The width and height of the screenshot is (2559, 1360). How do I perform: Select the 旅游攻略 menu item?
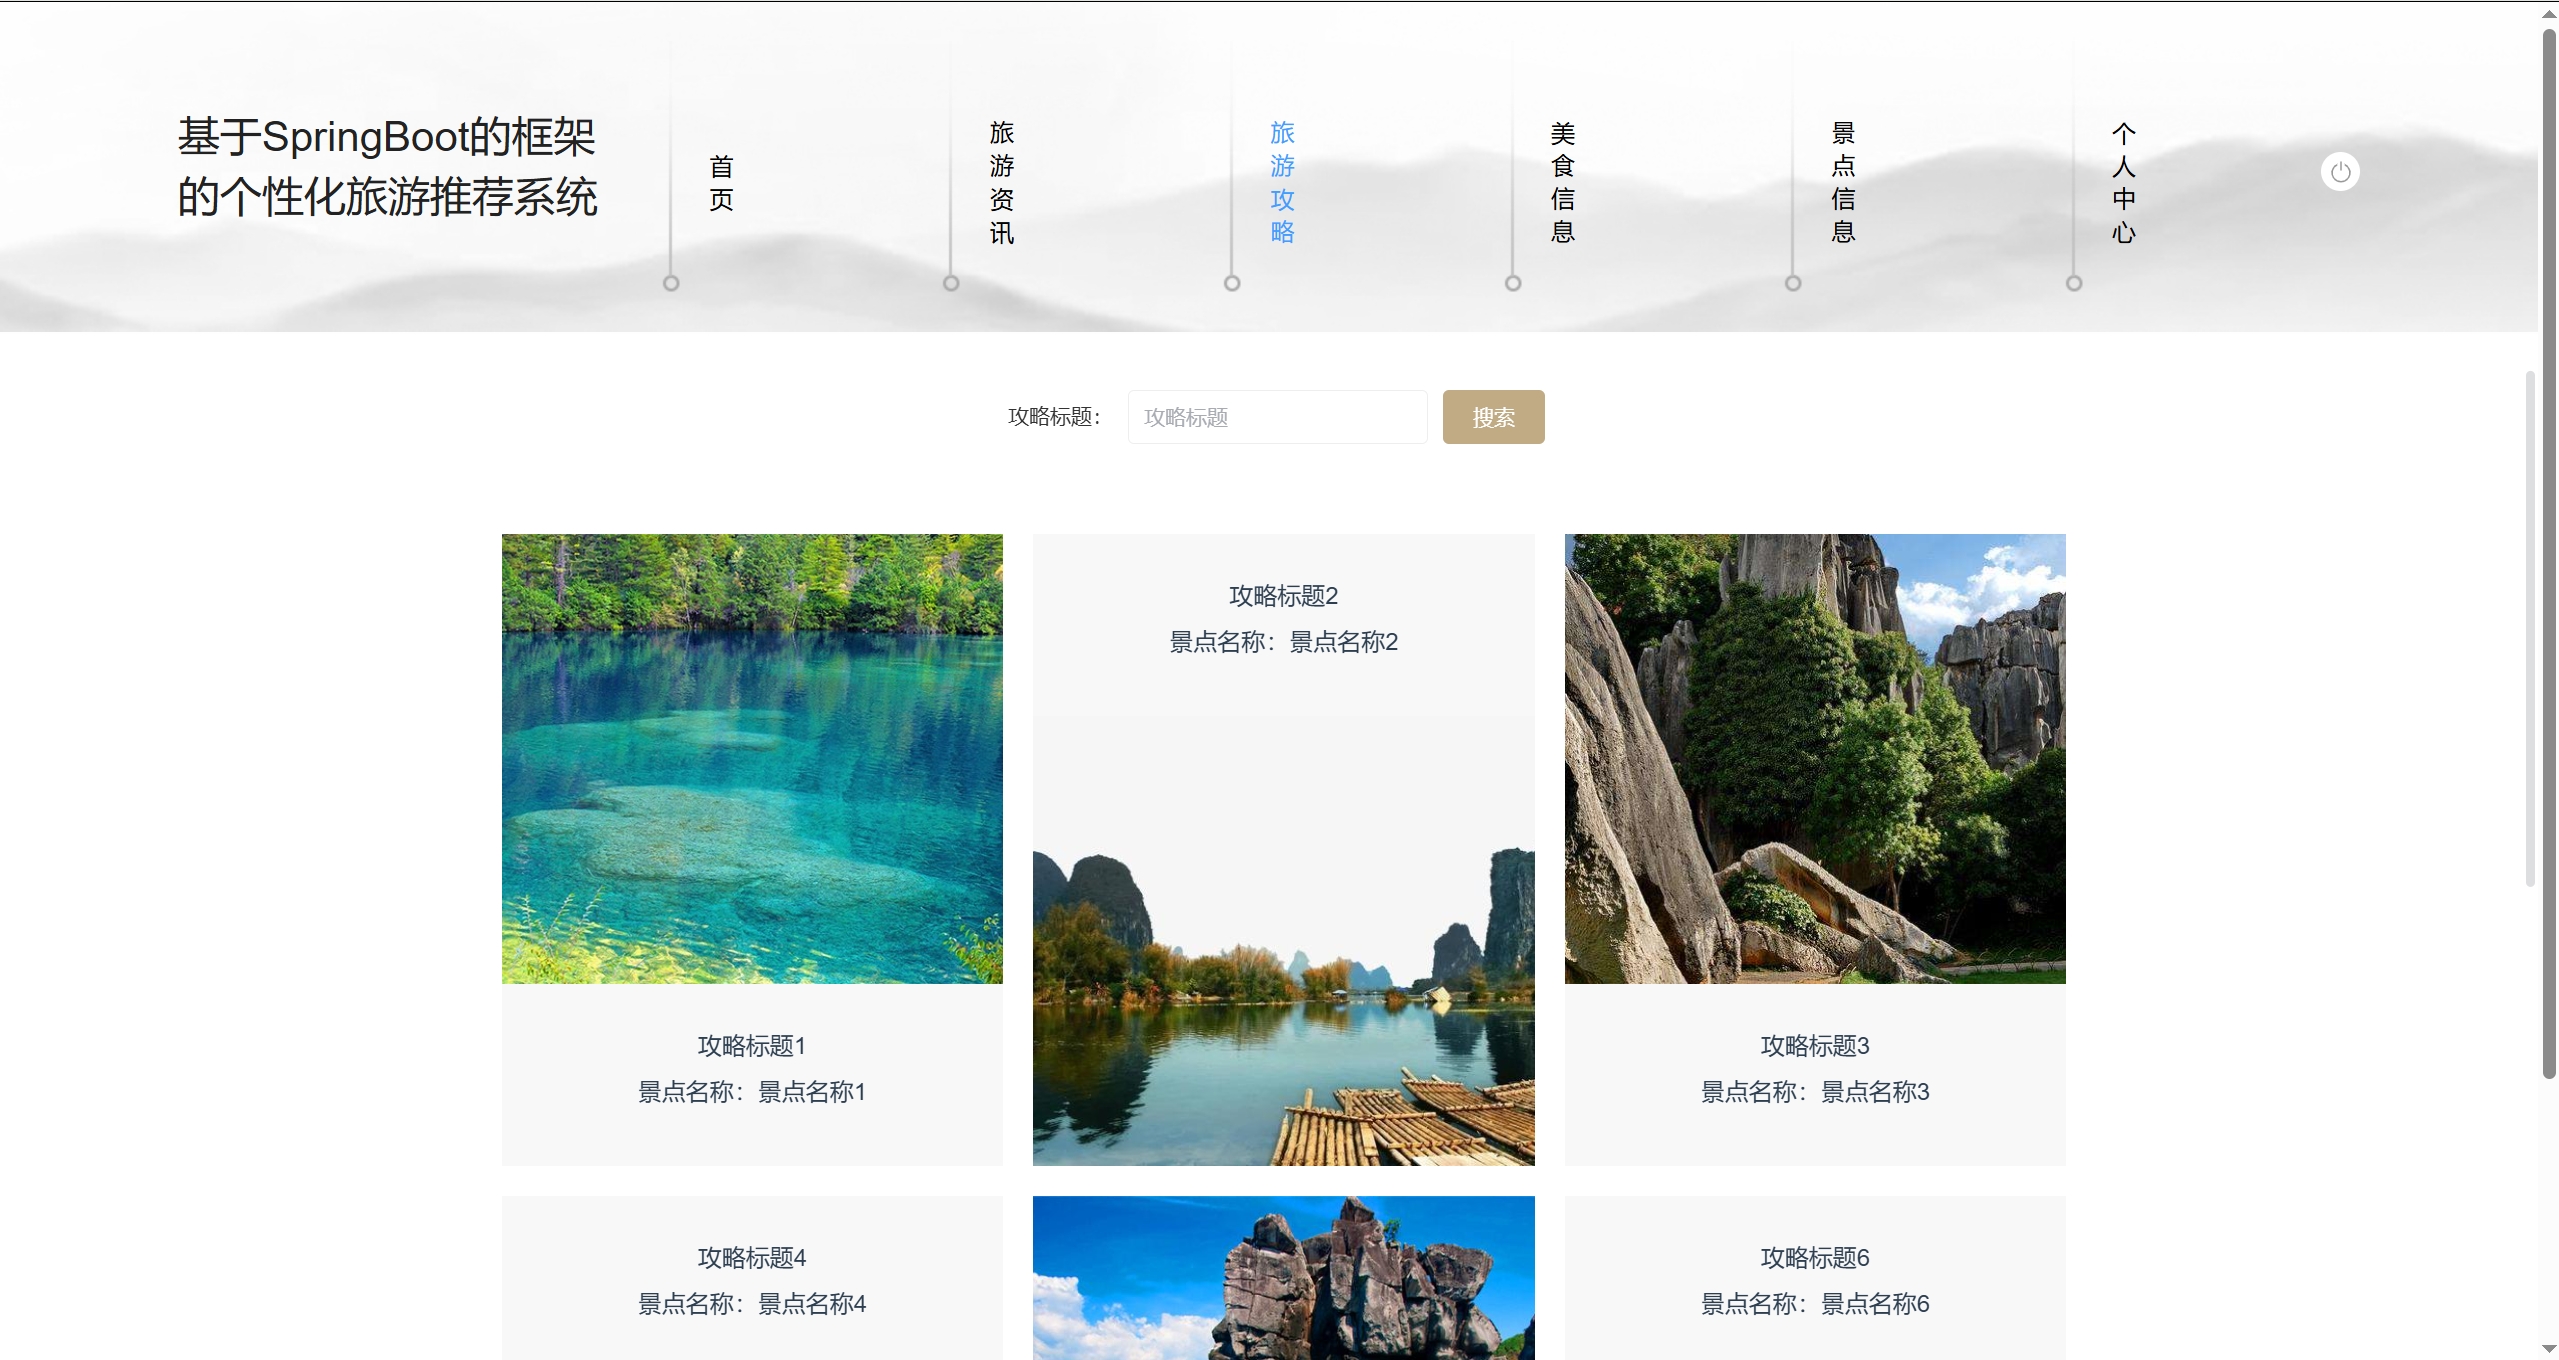pyautogui.click(x=1282, y=183)
